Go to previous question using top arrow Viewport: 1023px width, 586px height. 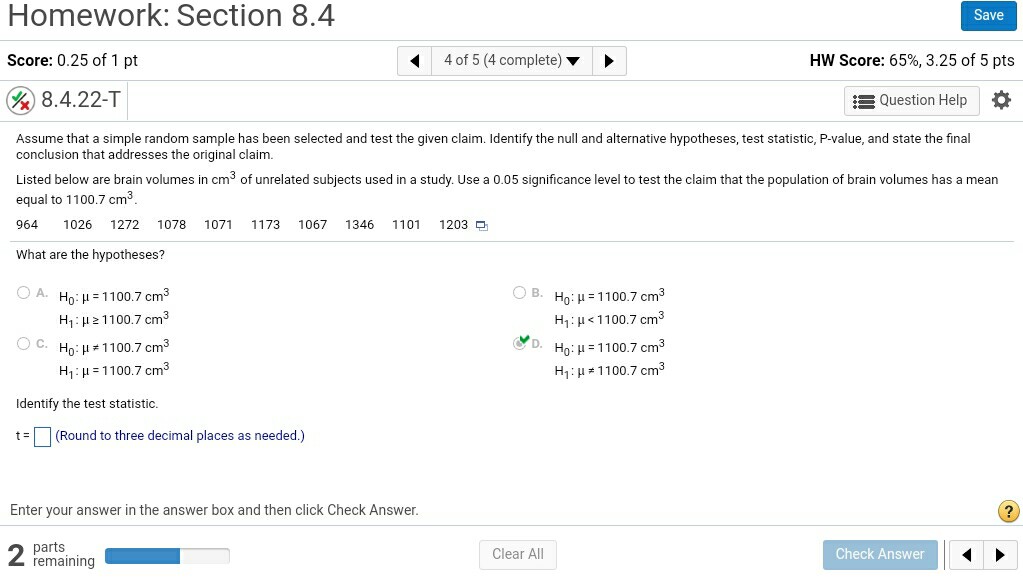415,61
